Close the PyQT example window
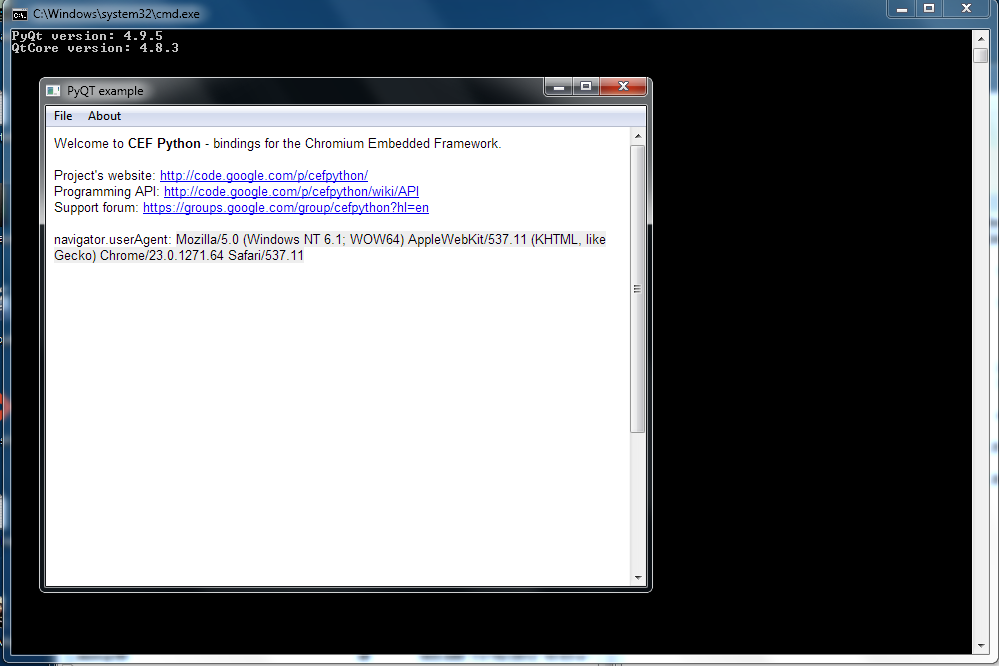 pyautogui.click(x=624, y=87)
